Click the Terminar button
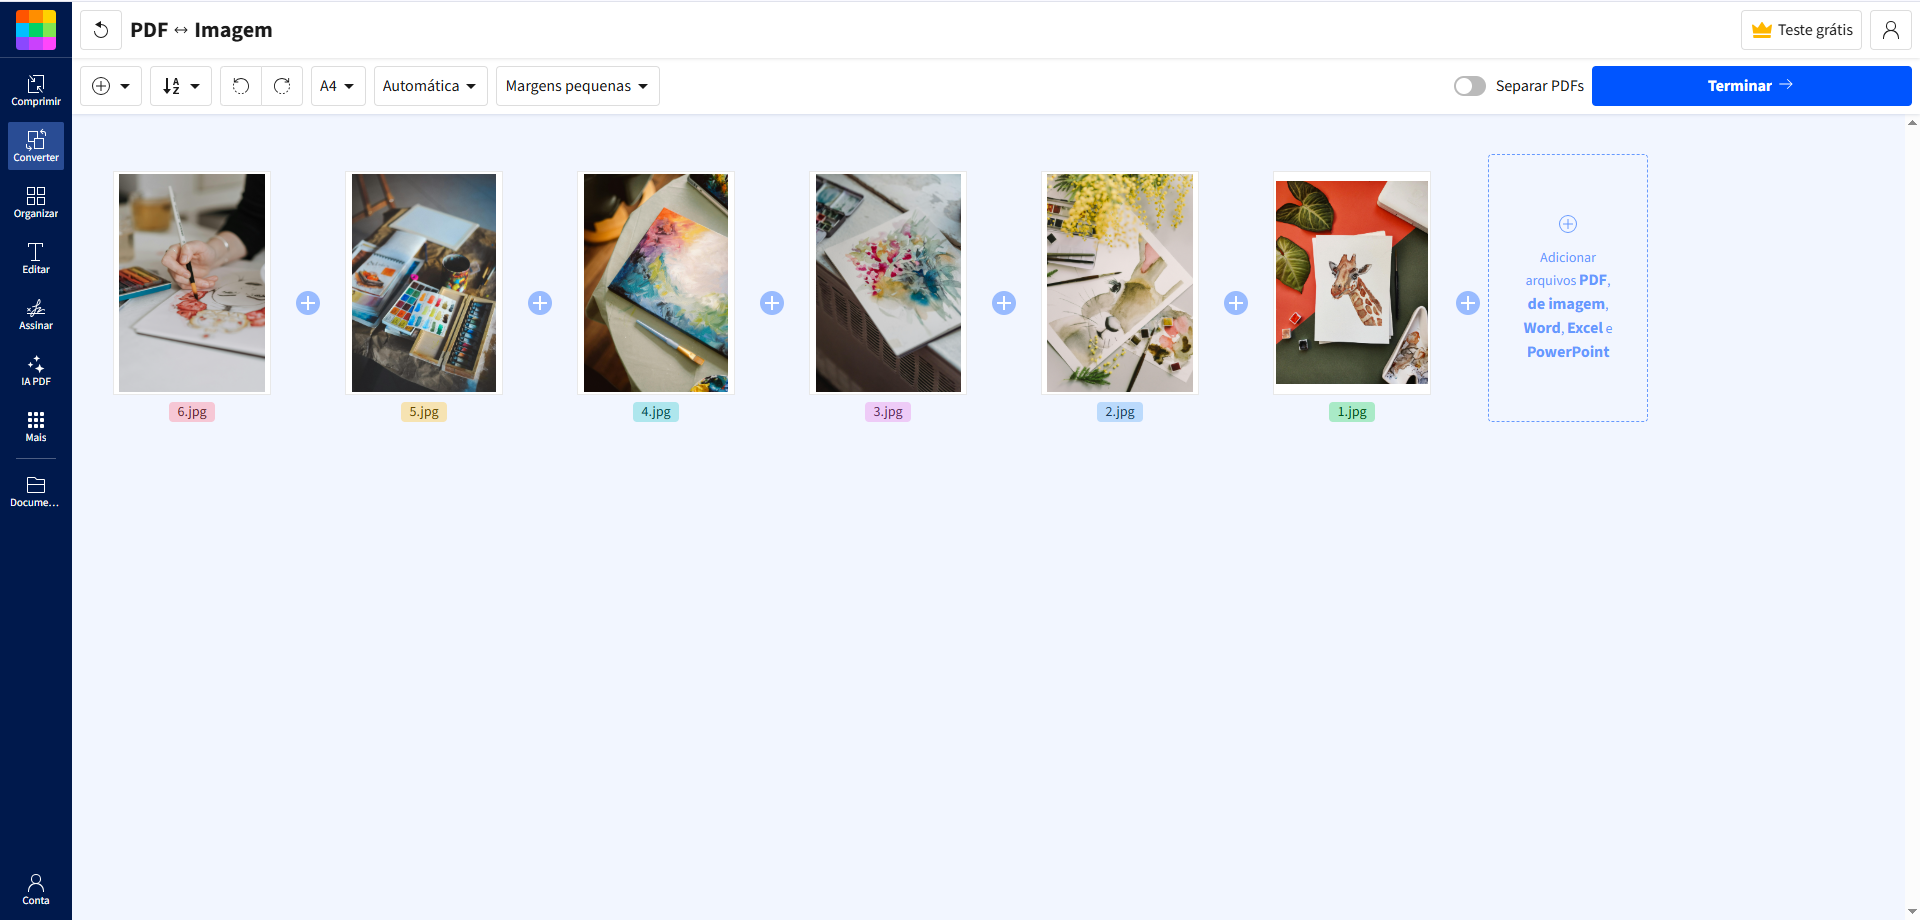The height and width of the screenshot is (920, 1920). coord(1751,86)
